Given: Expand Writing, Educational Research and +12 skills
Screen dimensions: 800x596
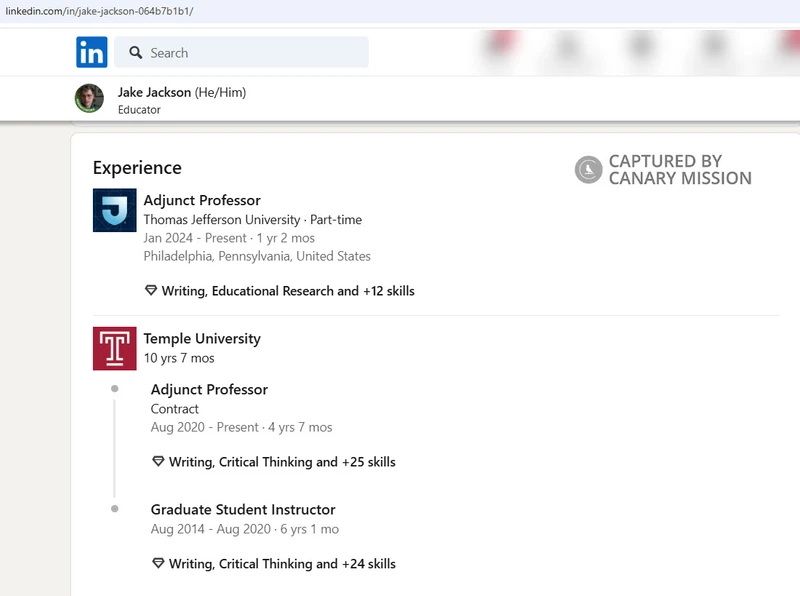Looking at the screenshot, I should [x=288, y=291].
